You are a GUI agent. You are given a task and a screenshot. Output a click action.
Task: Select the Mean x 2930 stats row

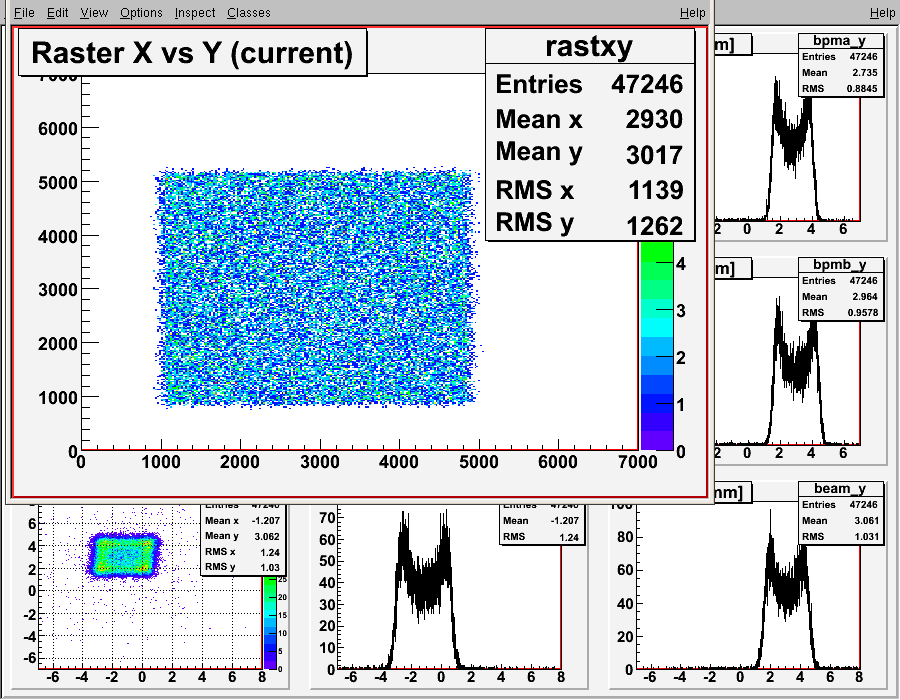589,119
